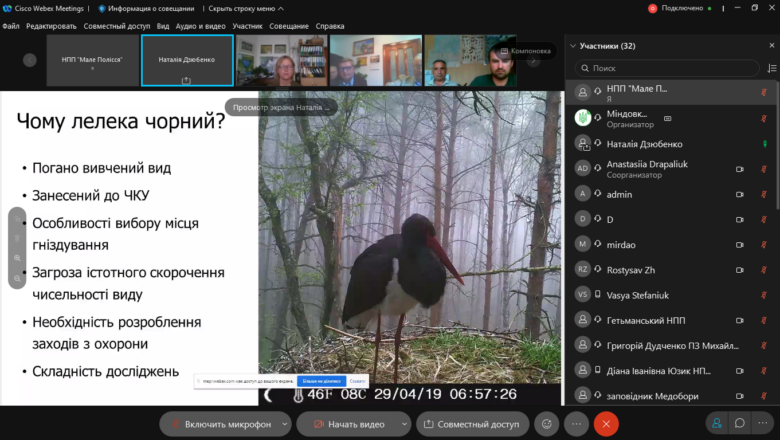Click the red leave meeting button
This screenshot has width=780, height=440.
tap(606, 424)
